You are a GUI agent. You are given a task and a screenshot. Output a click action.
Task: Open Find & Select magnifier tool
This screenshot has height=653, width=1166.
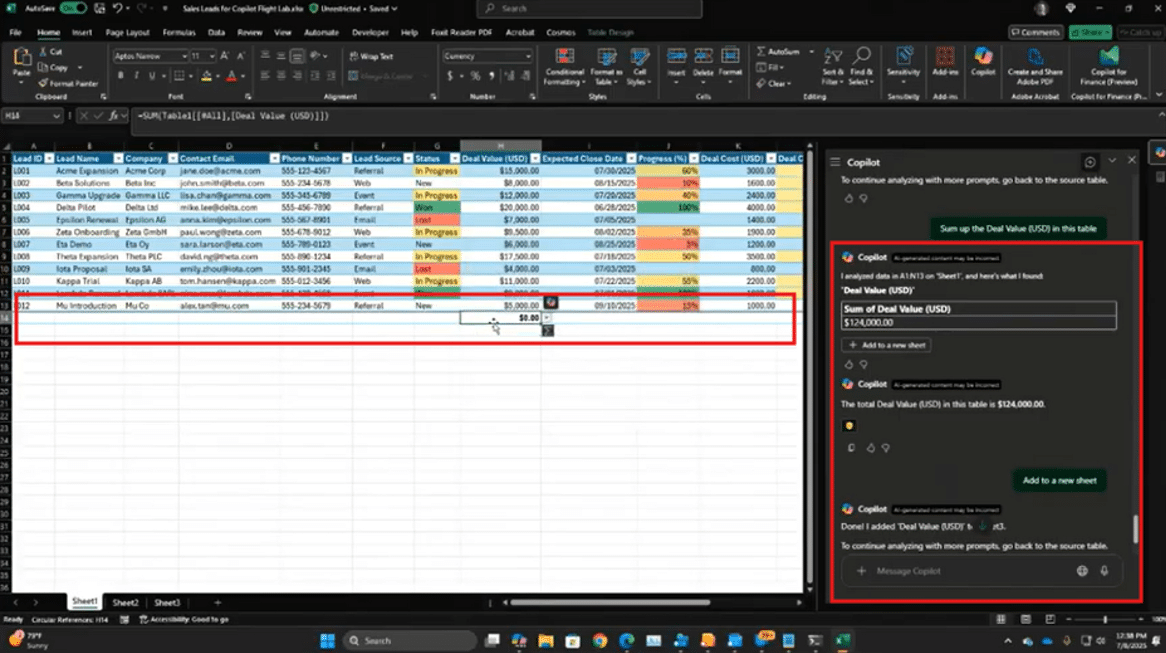point(862,58)
